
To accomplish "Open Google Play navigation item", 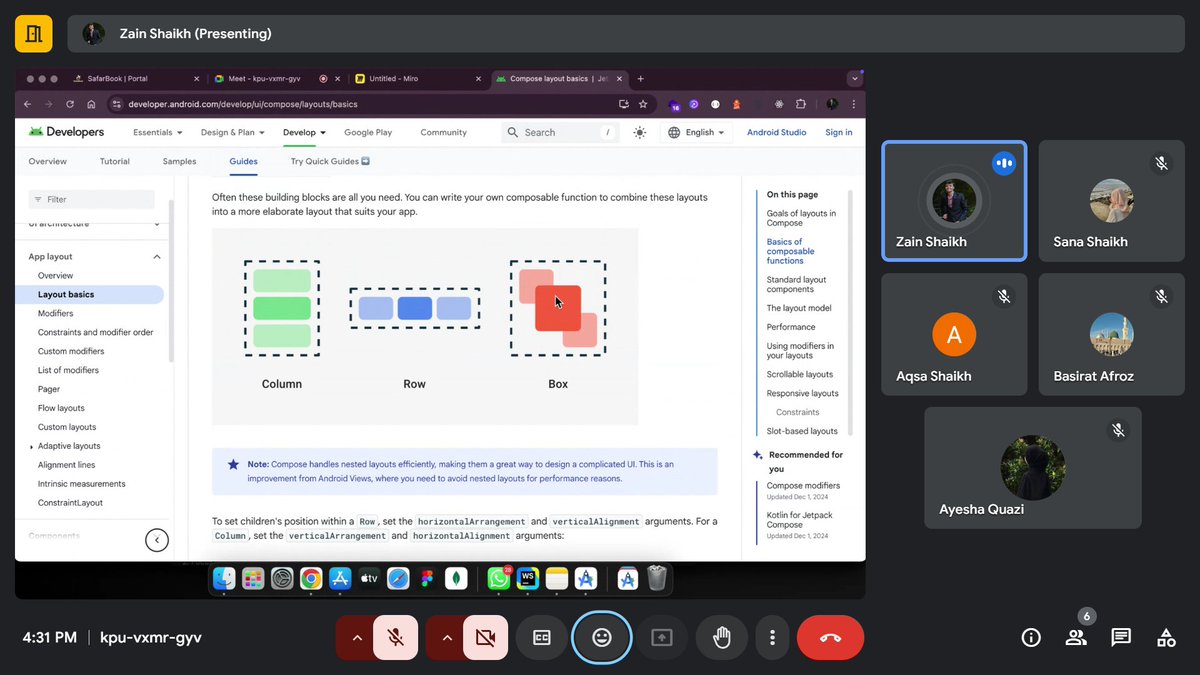I will point(368,132).
